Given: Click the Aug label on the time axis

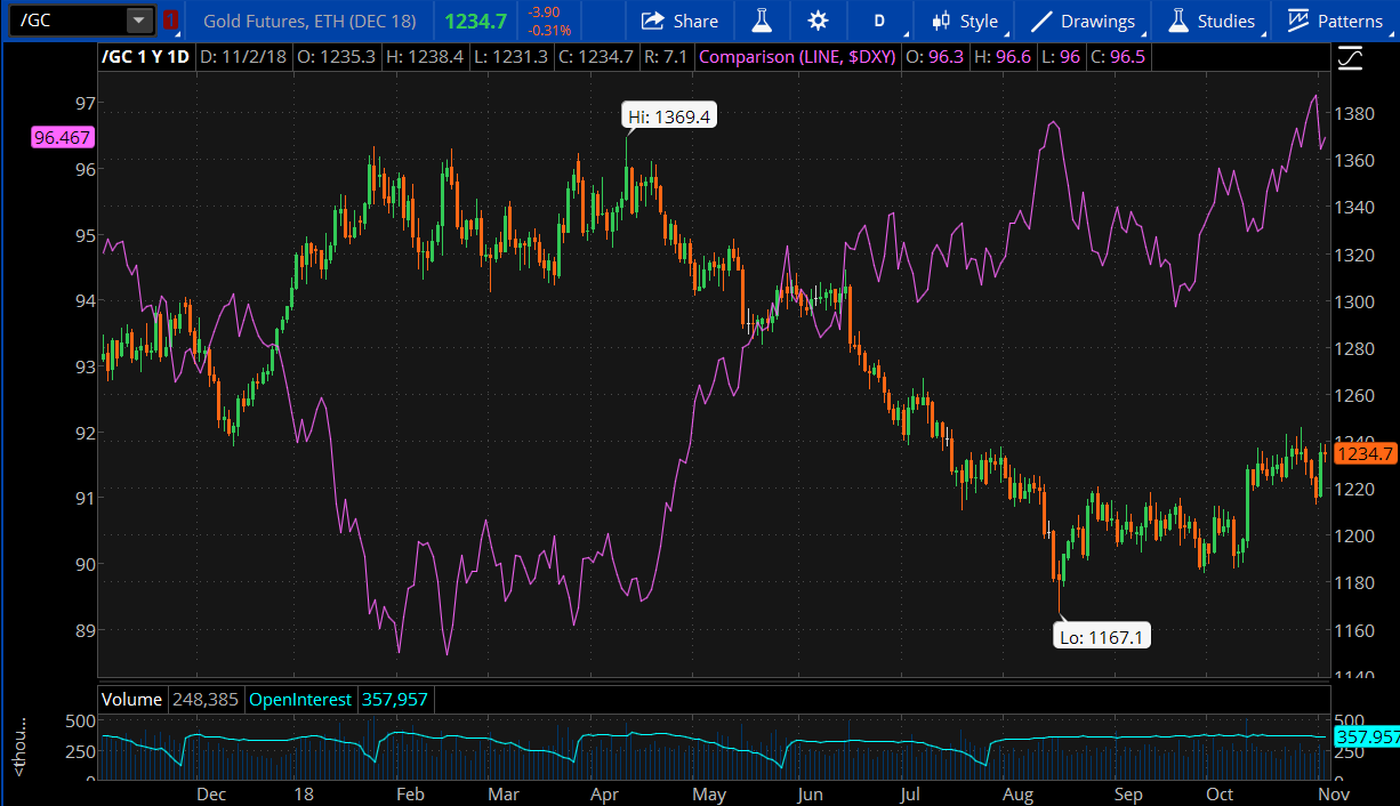Looking at the screenshot, I should 1018,794.
